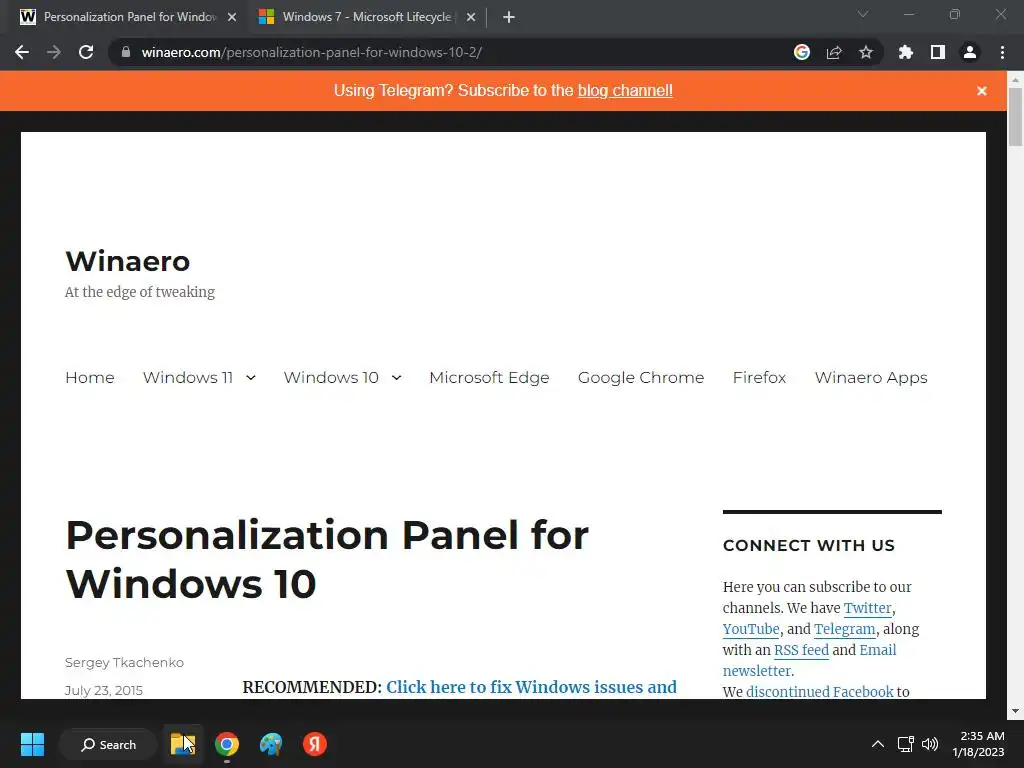This screenshot has width=1024, height=768.
Task: Open Chrome three-dot menu
Action: point(1002,52)
